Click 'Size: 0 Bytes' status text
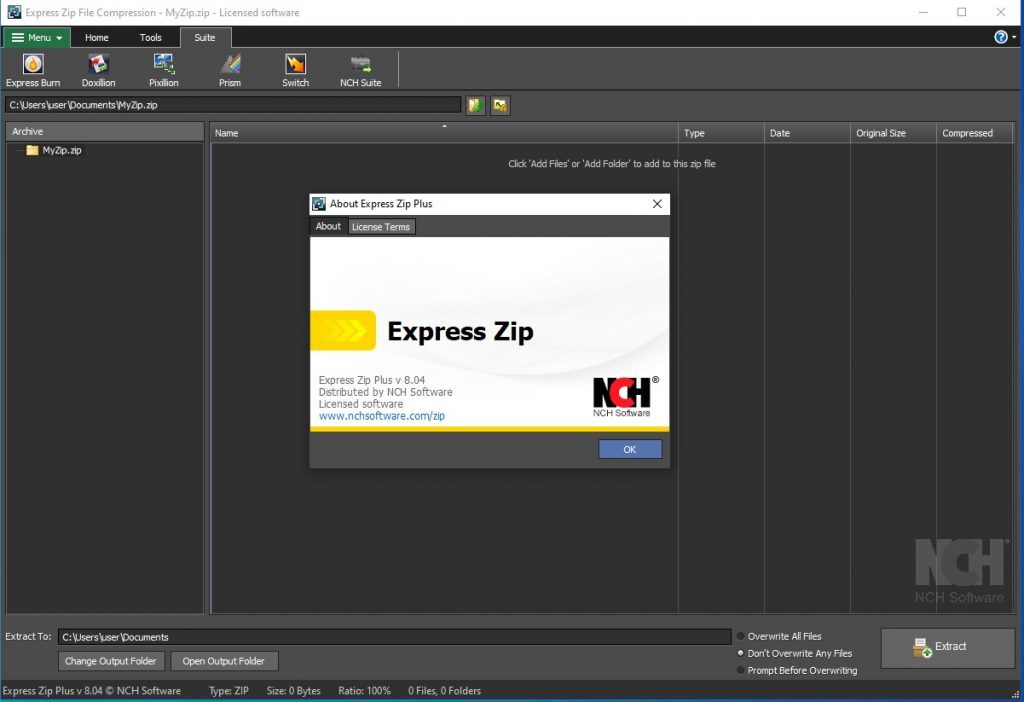 click(x=293, y=690)
